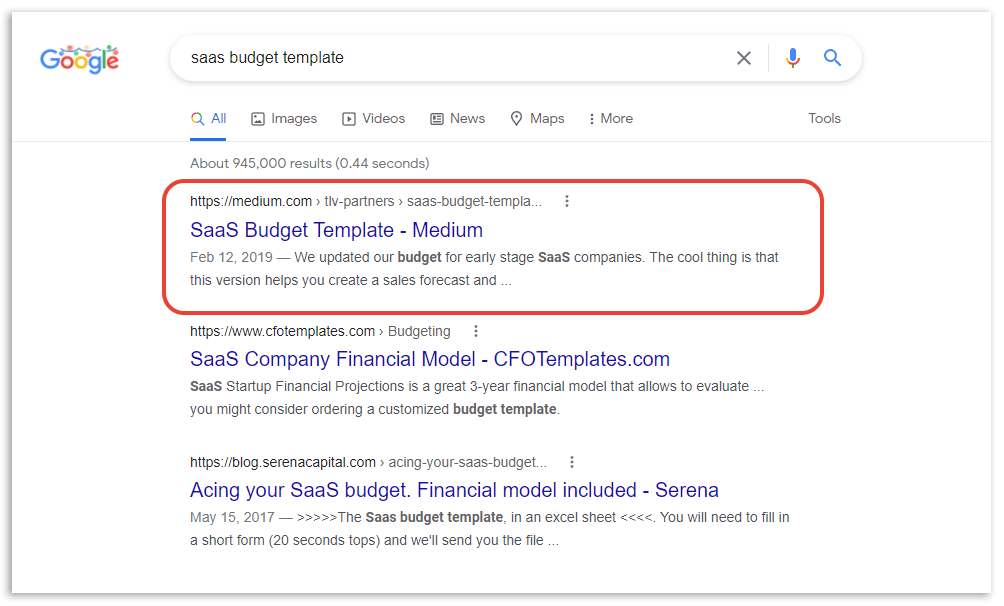
Task: Click the About 945,000 results text
Action: (x=309, y=163)
